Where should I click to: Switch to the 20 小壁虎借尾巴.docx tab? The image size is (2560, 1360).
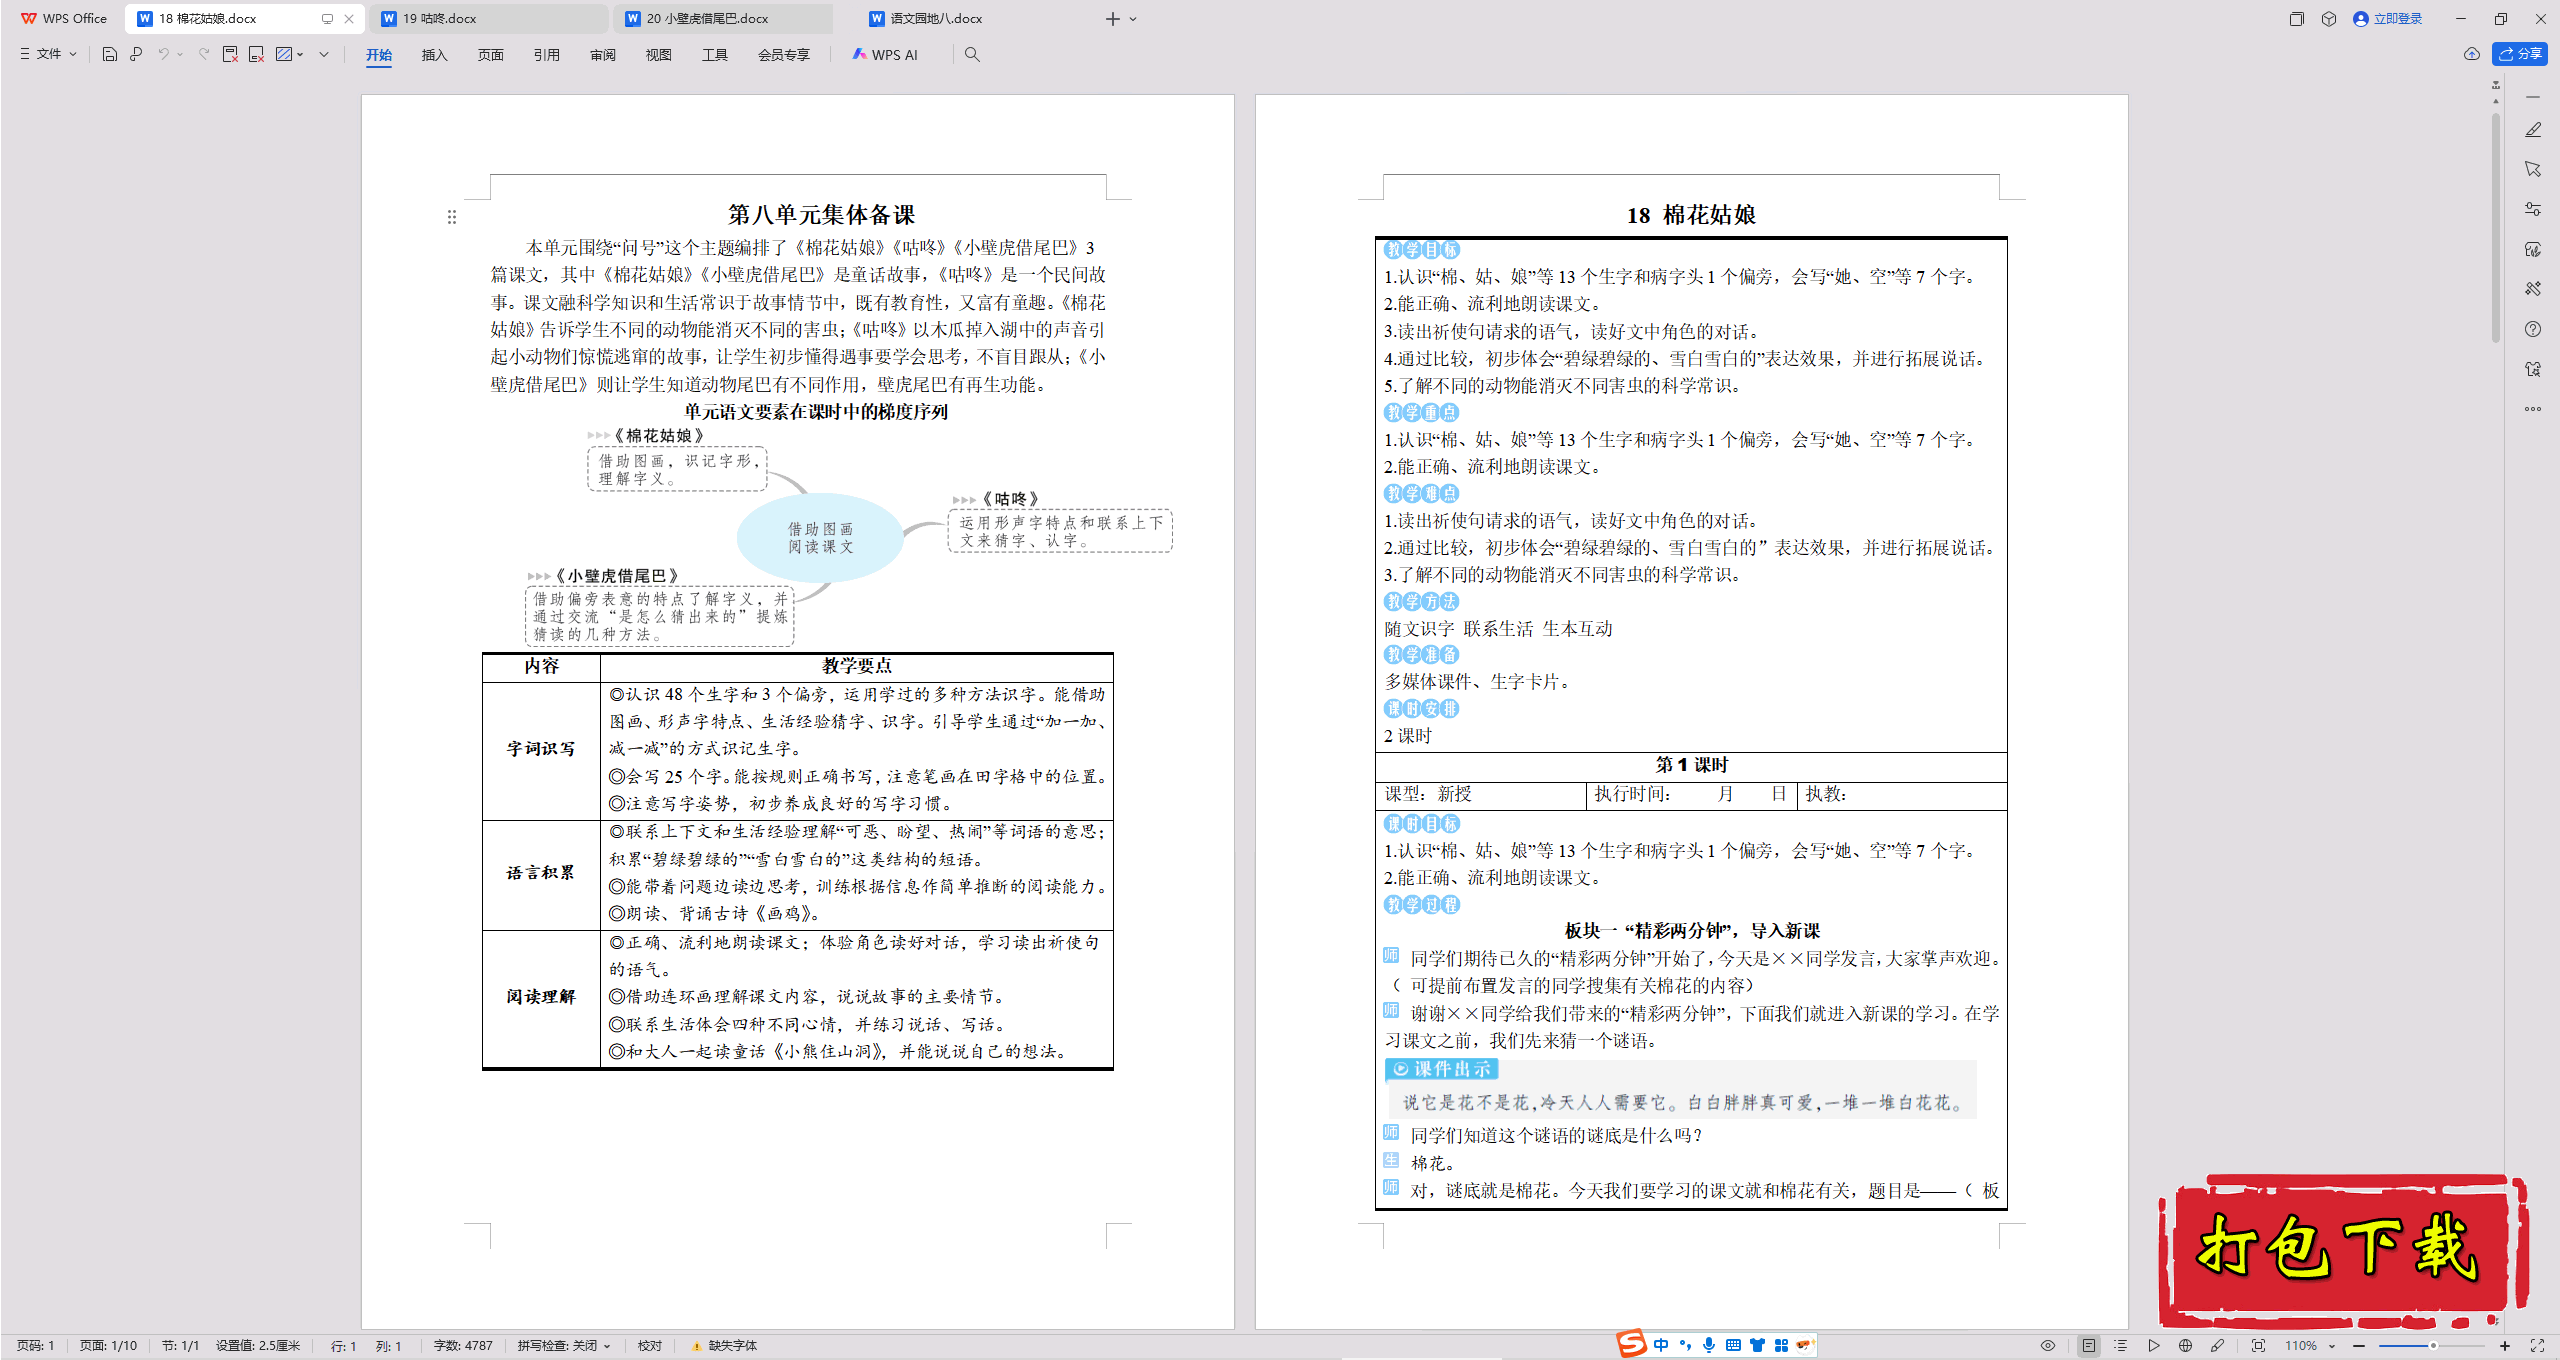click(x=724, y=19)
